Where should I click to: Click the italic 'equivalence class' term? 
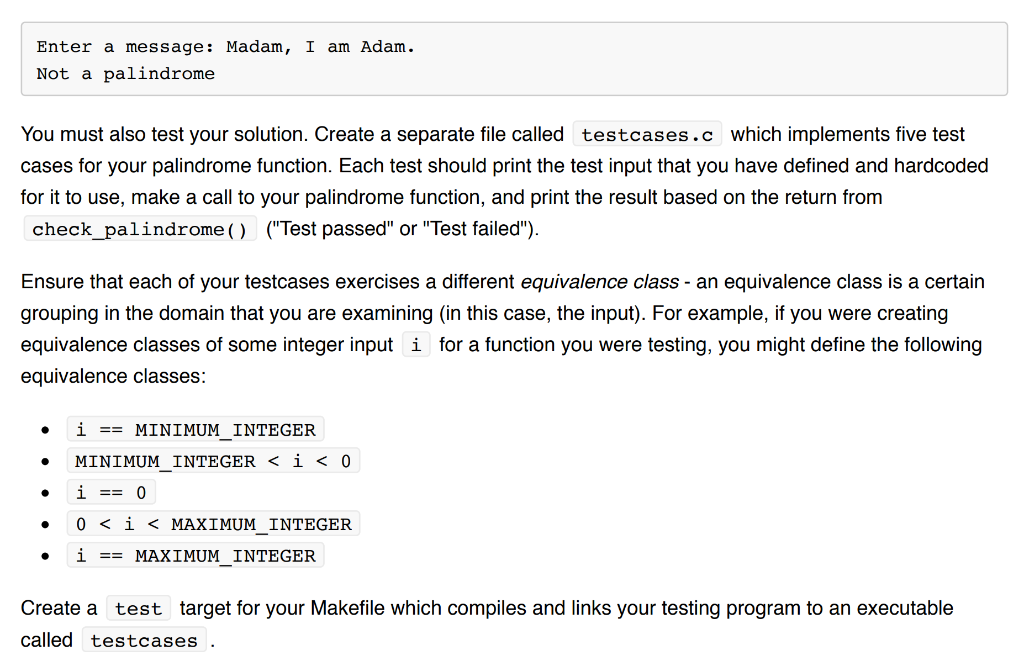[600, 281]
